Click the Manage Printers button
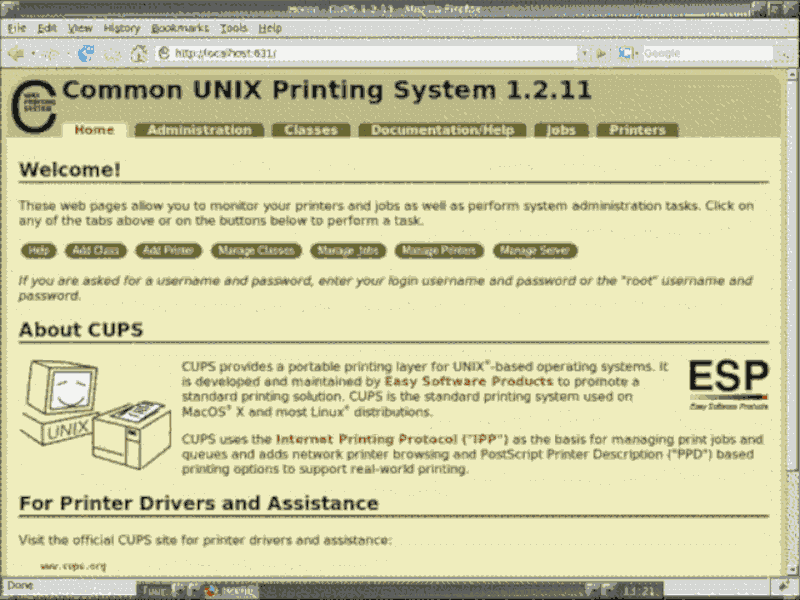 tap(439, 251)
